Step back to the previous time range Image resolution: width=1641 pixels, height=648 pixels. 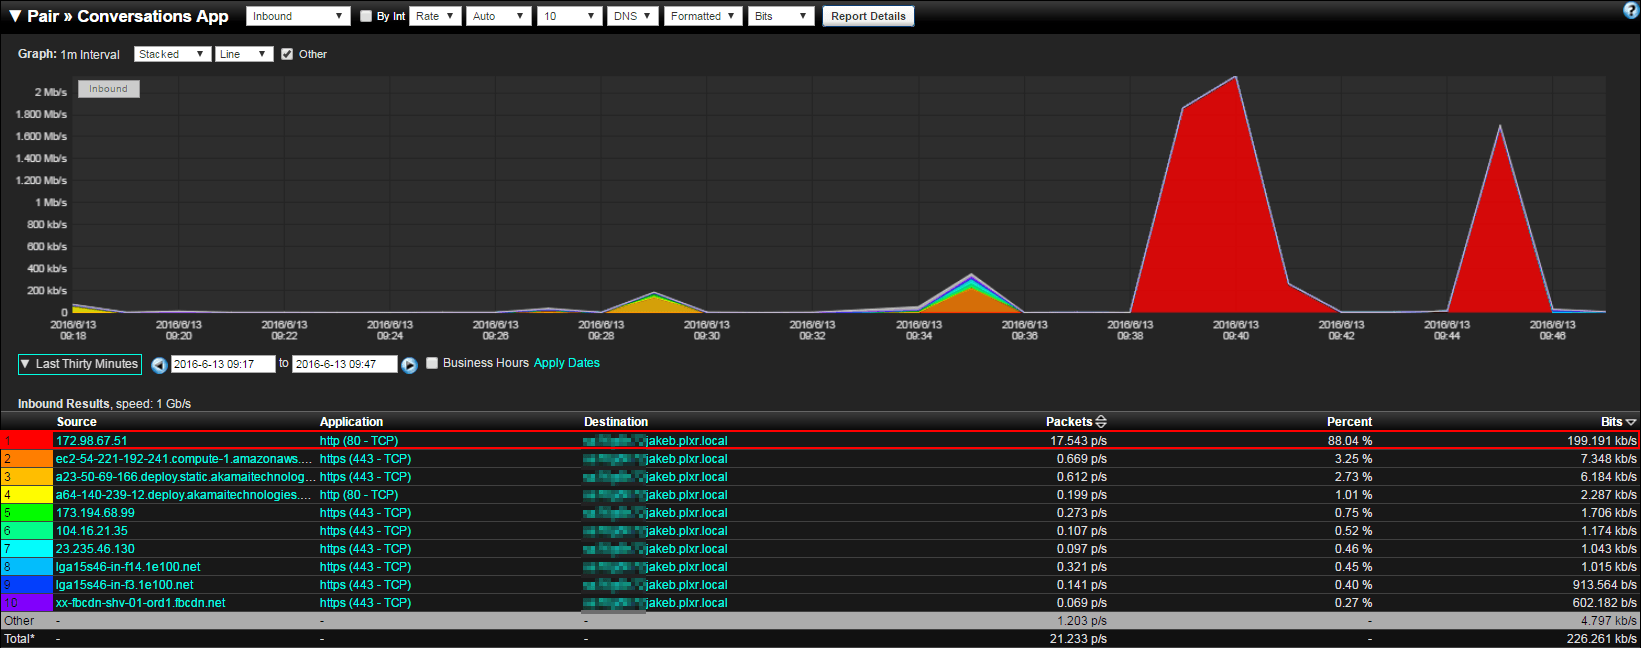(159, 365)
